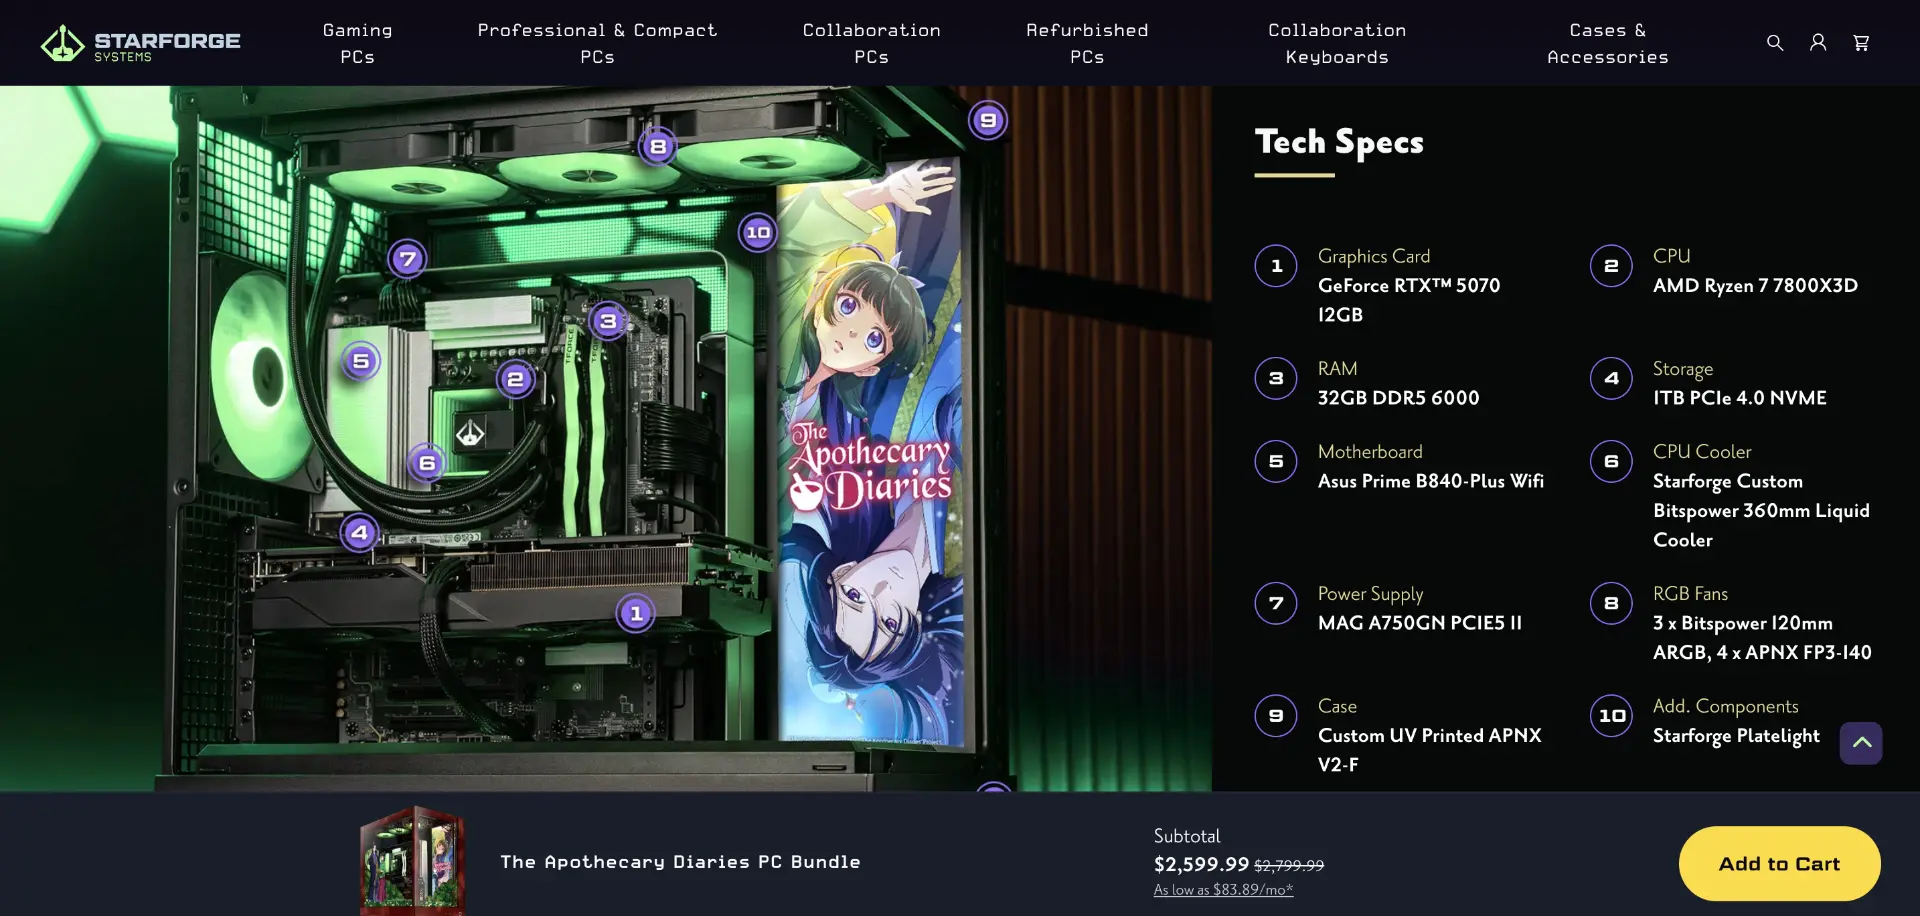Open the Collaboration Keyboards menu
The width and height of the screenshot is (1920, 916).
click(x=1337, y=43)
